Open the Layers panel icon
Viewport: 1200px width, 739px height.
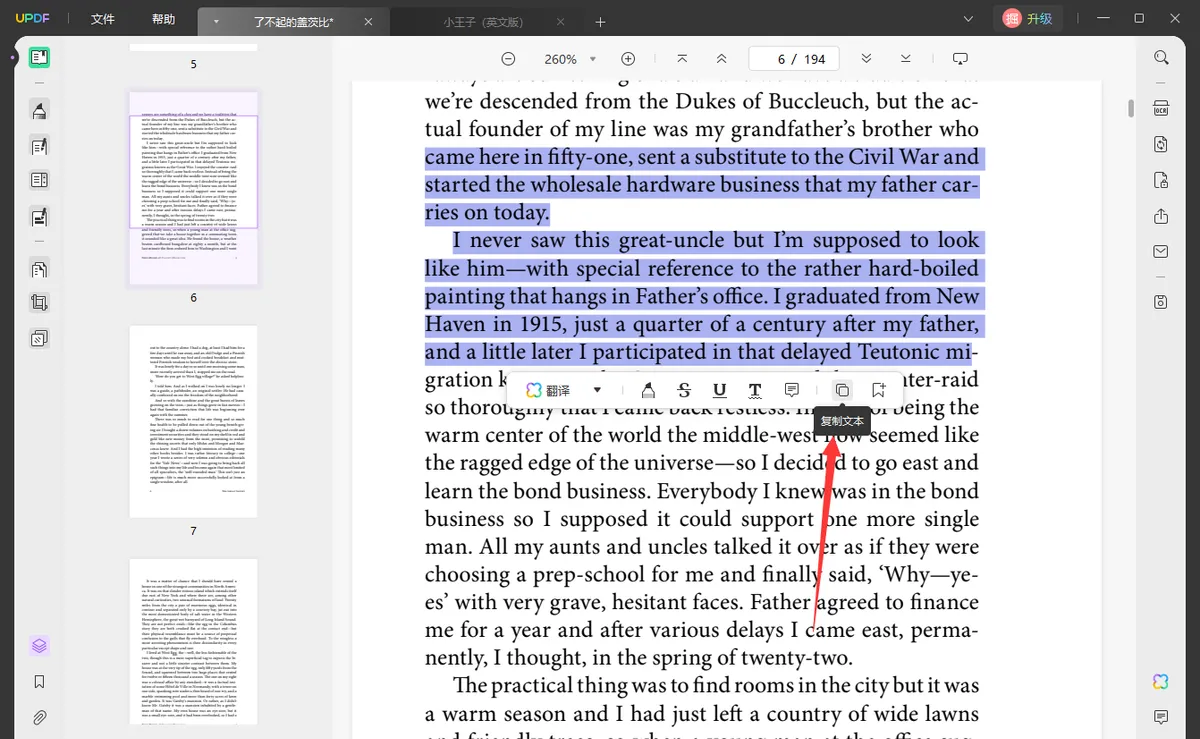pos(40,646)
